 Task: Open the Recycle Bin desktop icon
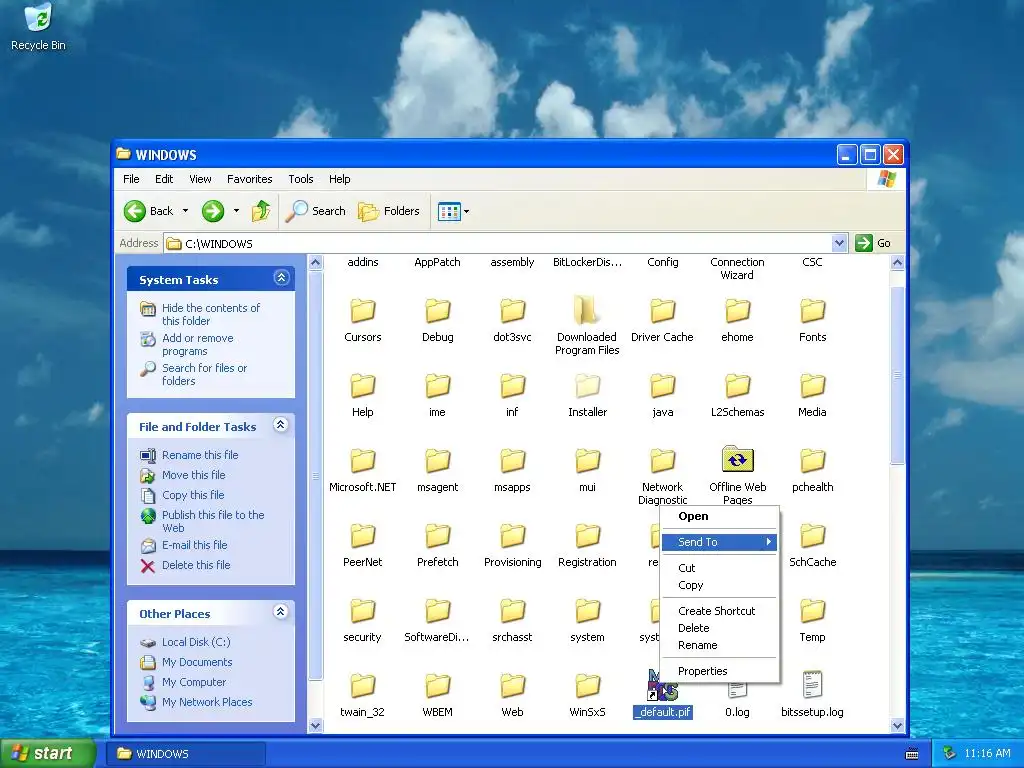tap(38, 26)
